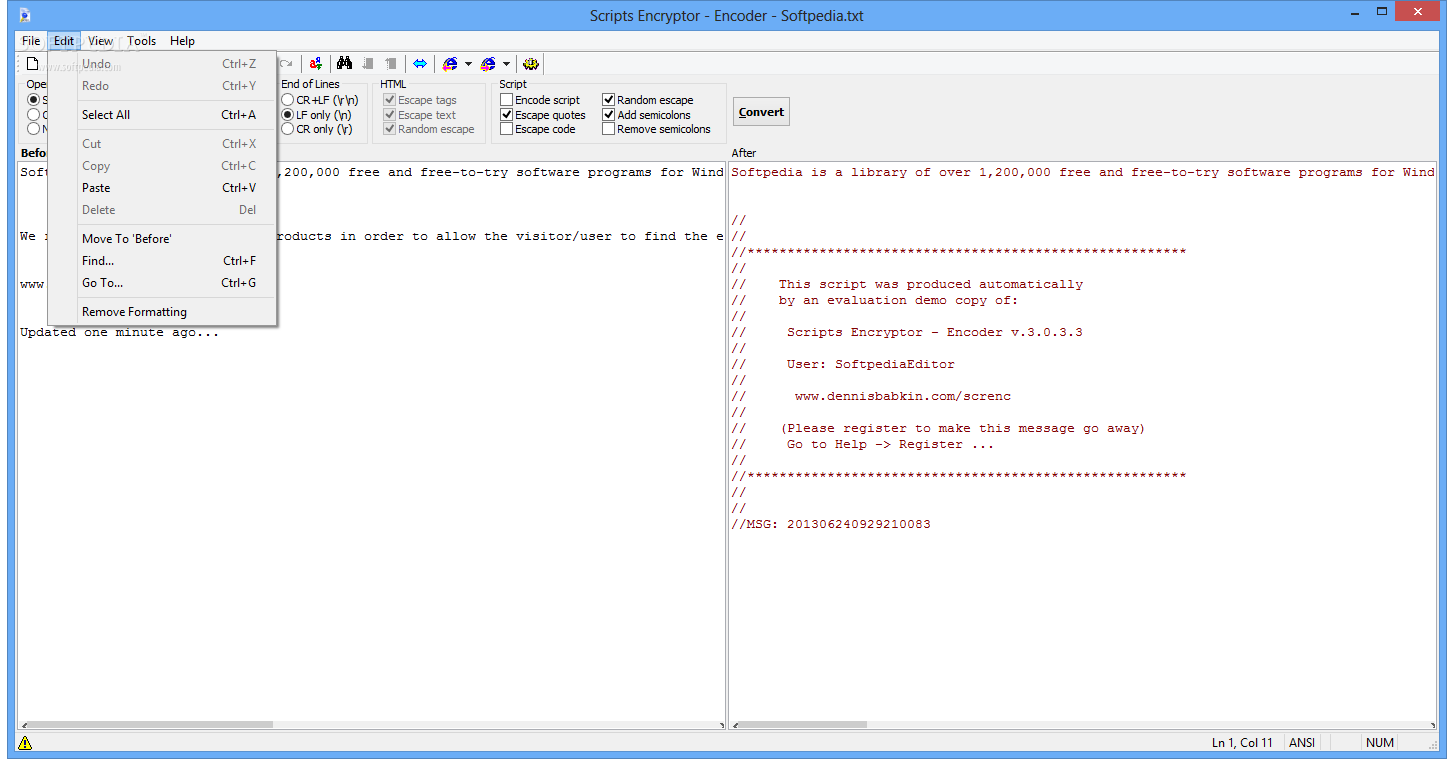Click the colored letters replace-text icon
Viewport: 1447px width, 759px height.
pyautogui.click(x=315, y=64)
